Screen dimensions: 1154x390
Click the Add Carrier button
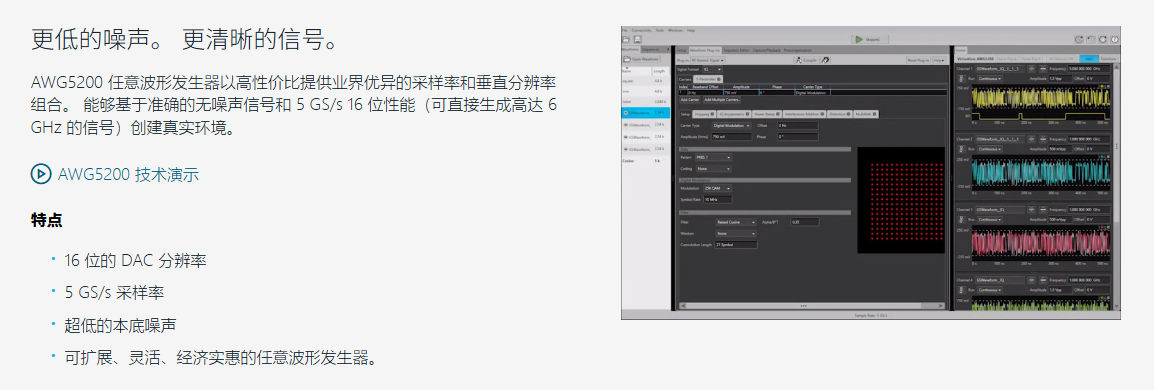pyautogui.click(x=689, y=99)
